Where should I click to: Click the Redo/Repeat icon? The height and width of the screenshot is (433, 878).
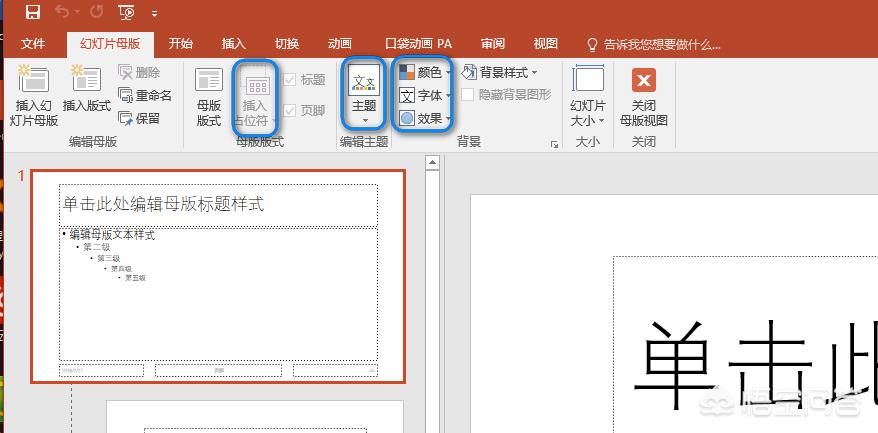coord(96,11)
